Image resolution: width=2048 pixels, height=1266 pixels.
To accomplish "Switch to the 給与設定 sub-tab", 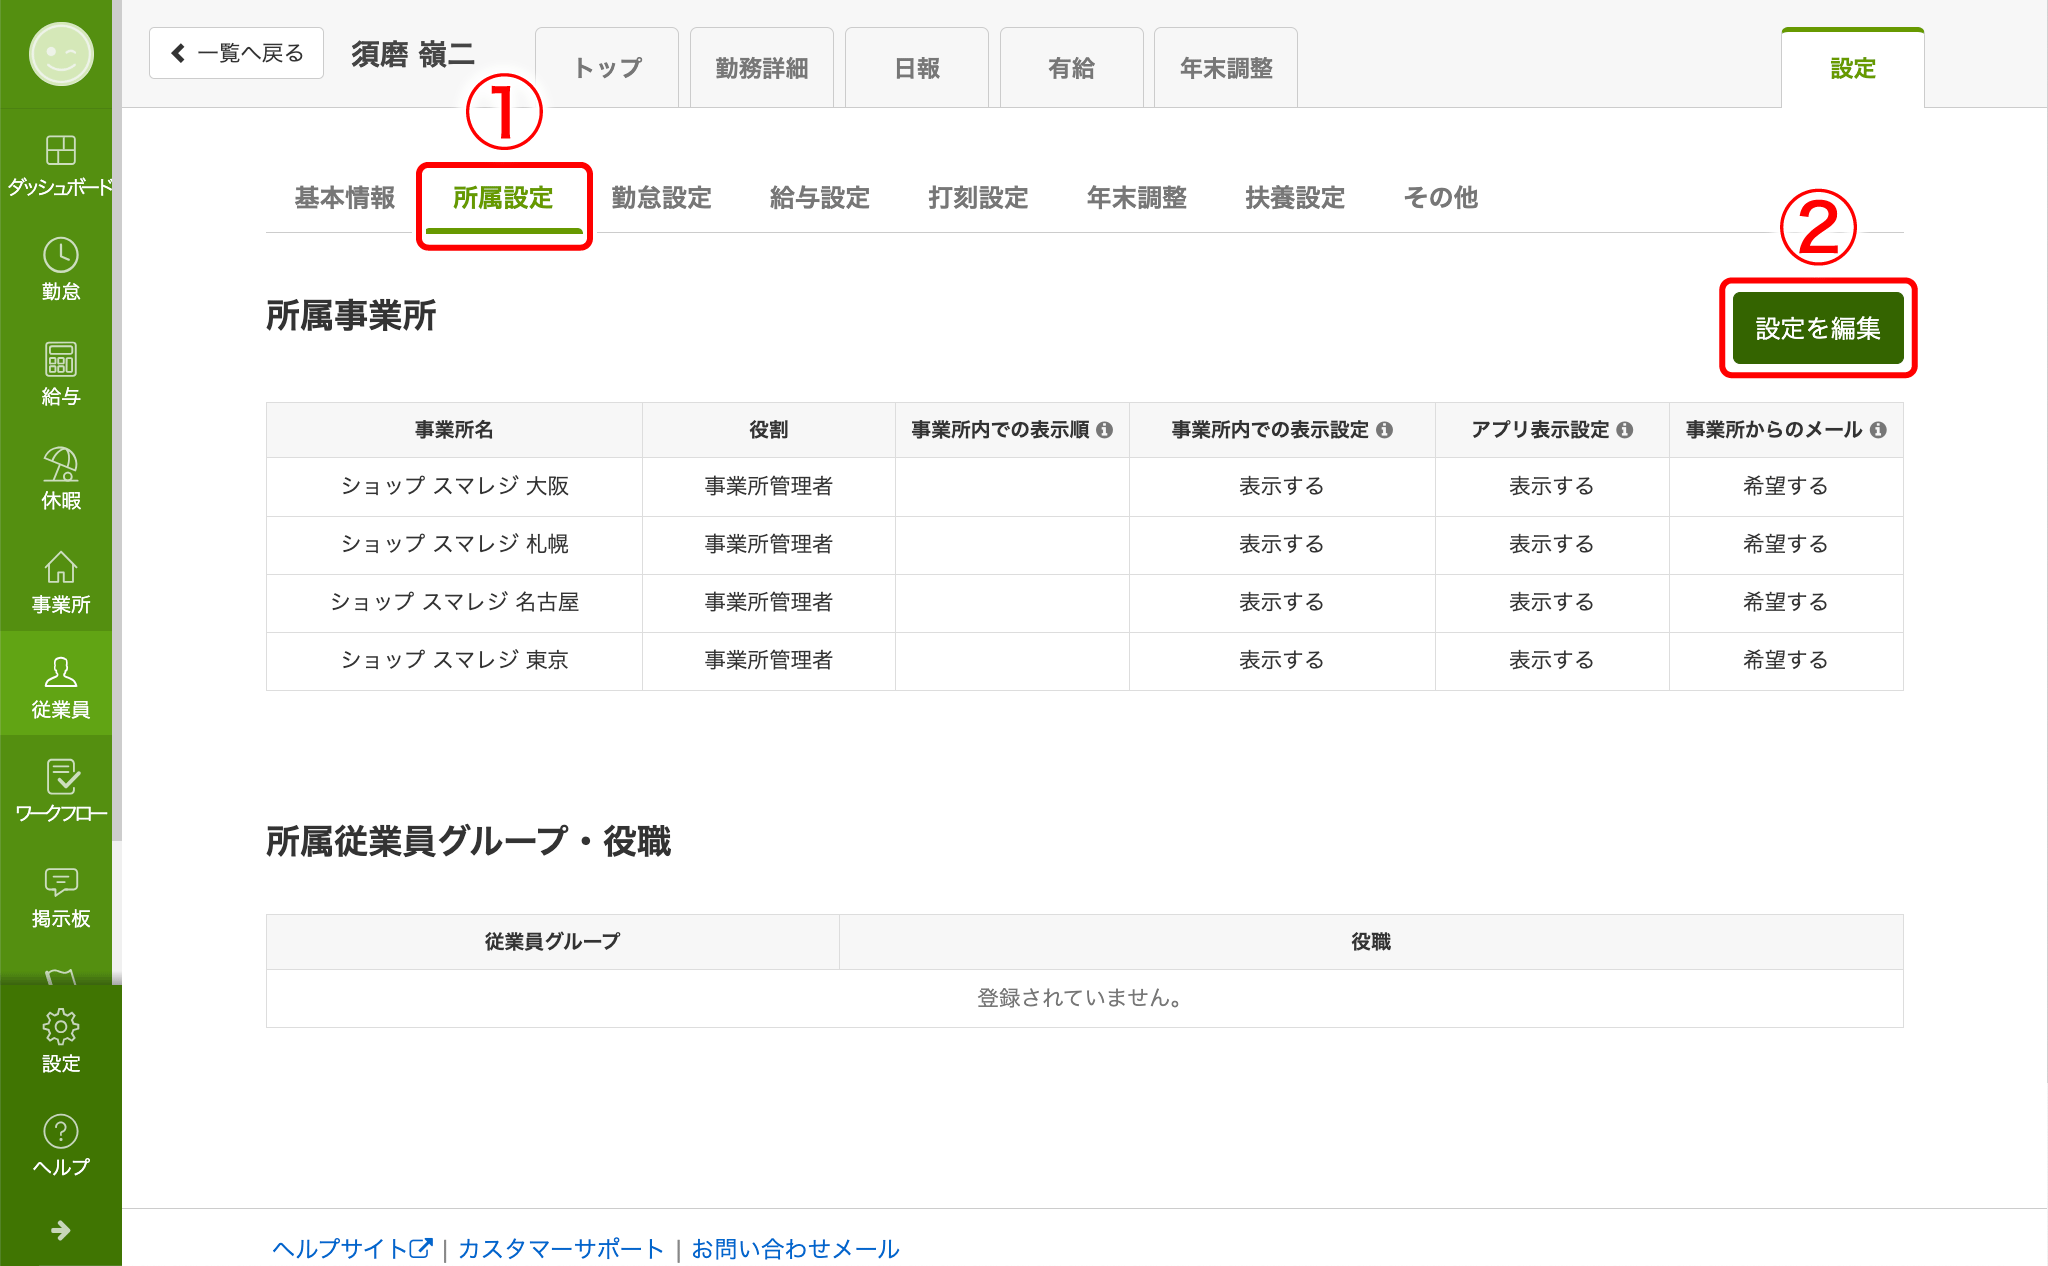I will point(819,198).
